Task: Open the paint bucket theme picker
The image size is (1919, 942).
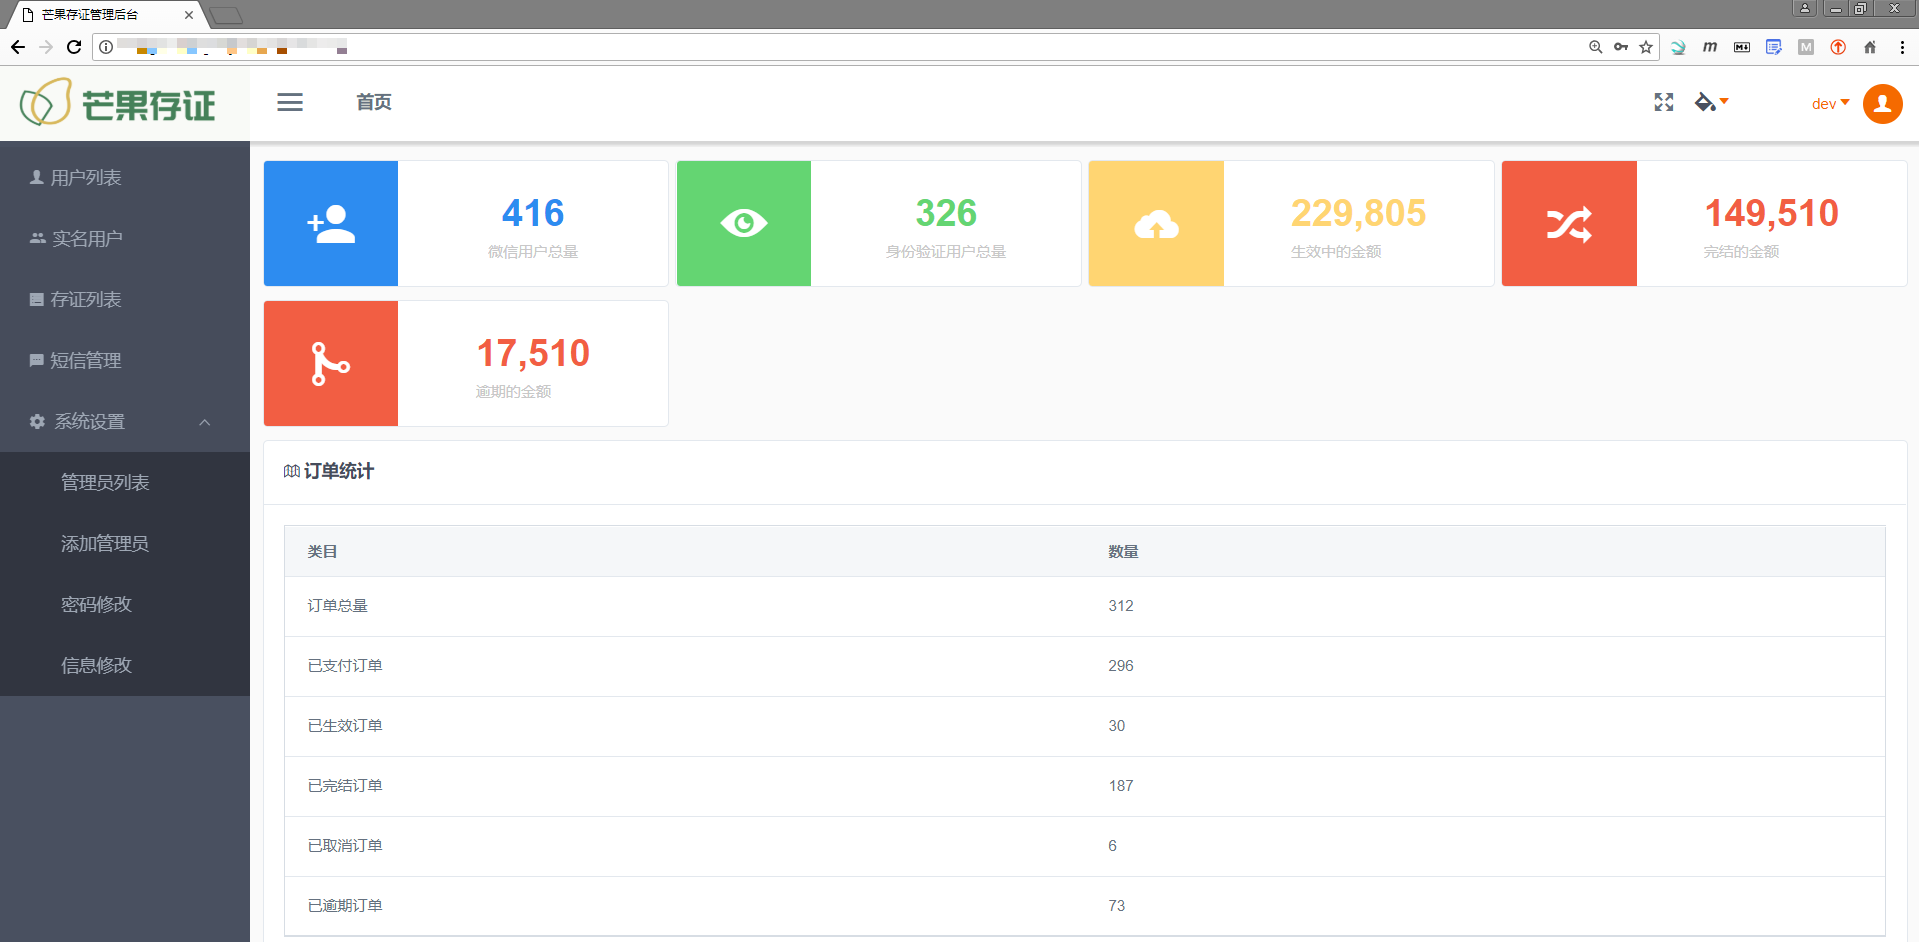Action: coord(1710,102)
